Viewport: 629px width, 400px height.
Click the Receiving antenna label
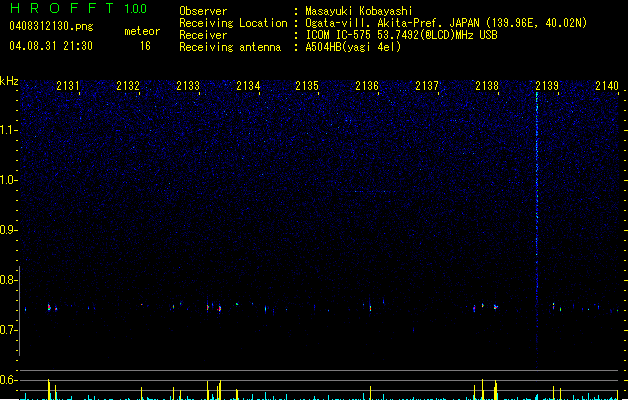(230, 47)
